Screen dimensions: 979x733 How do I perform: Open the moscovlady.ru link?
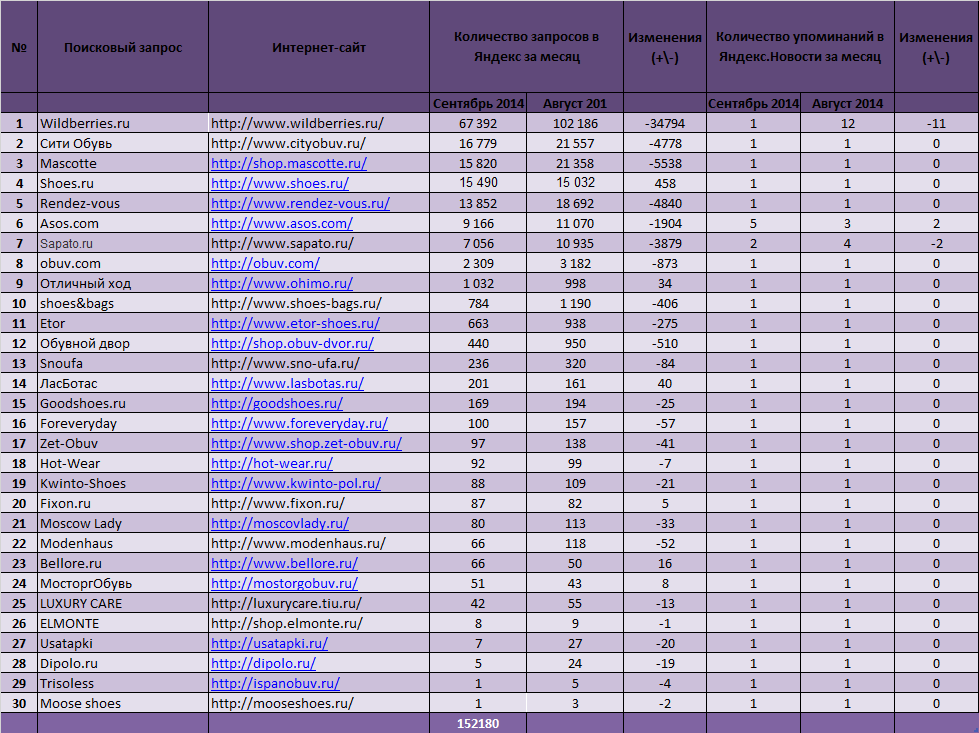tap(280, 523)
